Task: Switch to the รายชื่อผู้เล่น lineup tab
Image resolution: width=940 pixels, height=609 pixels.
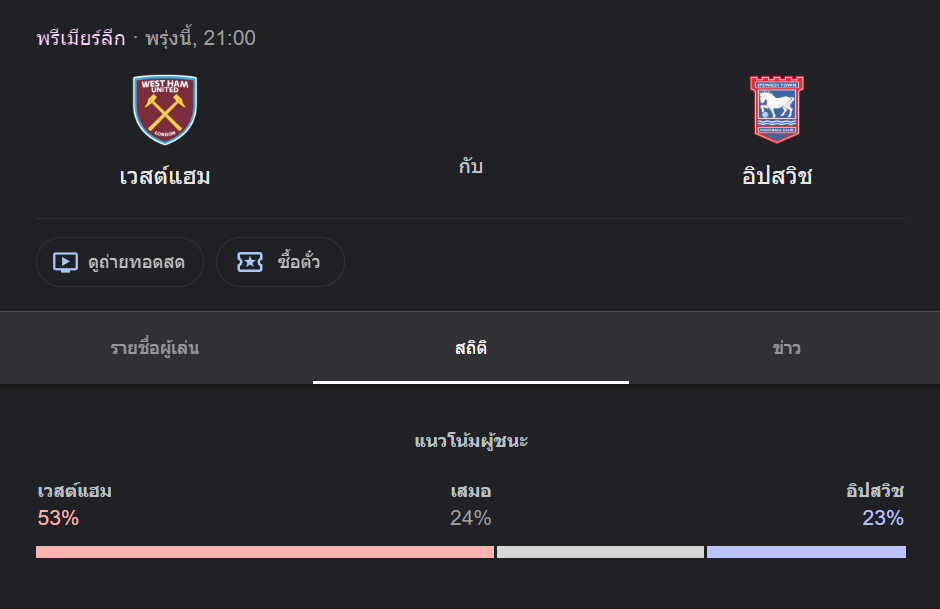Action: pos(156,348)
